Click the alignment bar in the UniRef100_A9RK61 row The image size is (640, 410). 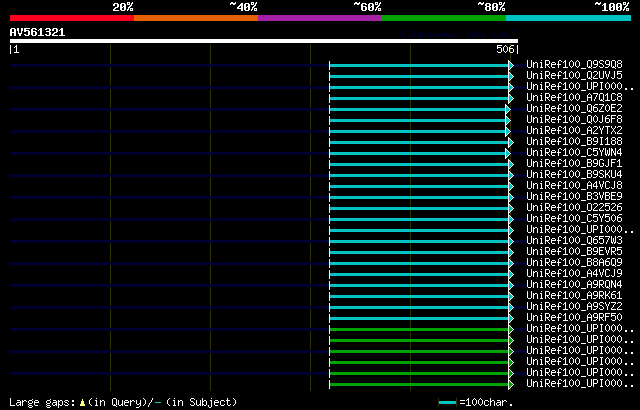point(419,297)
